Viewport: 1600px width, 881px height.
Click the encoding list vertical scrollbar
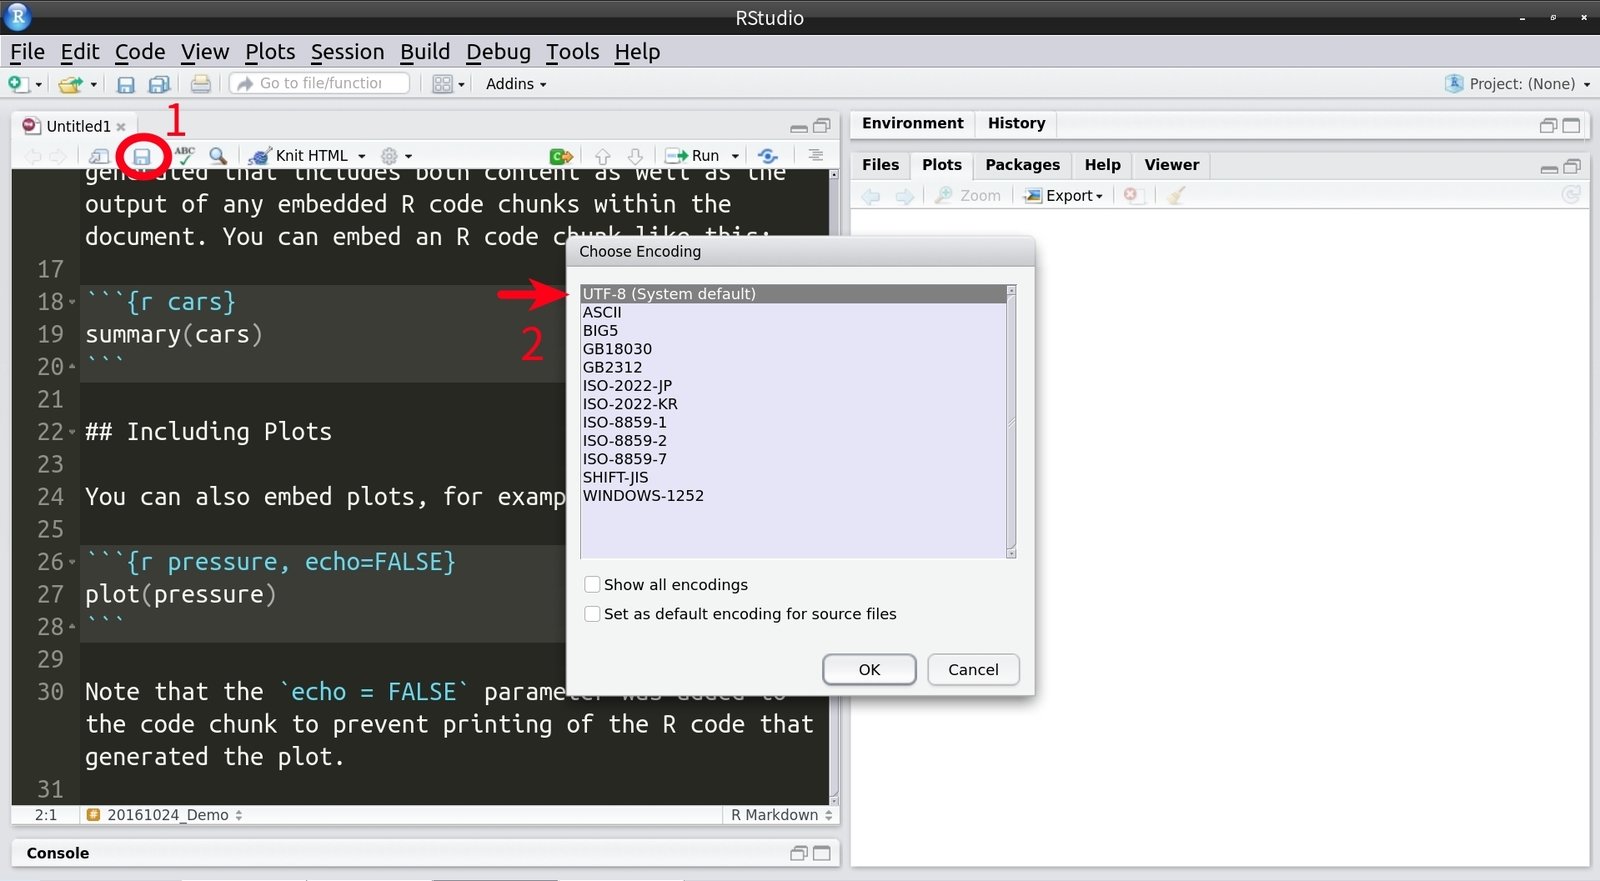pyautogui.click(x=1011, y=421)
